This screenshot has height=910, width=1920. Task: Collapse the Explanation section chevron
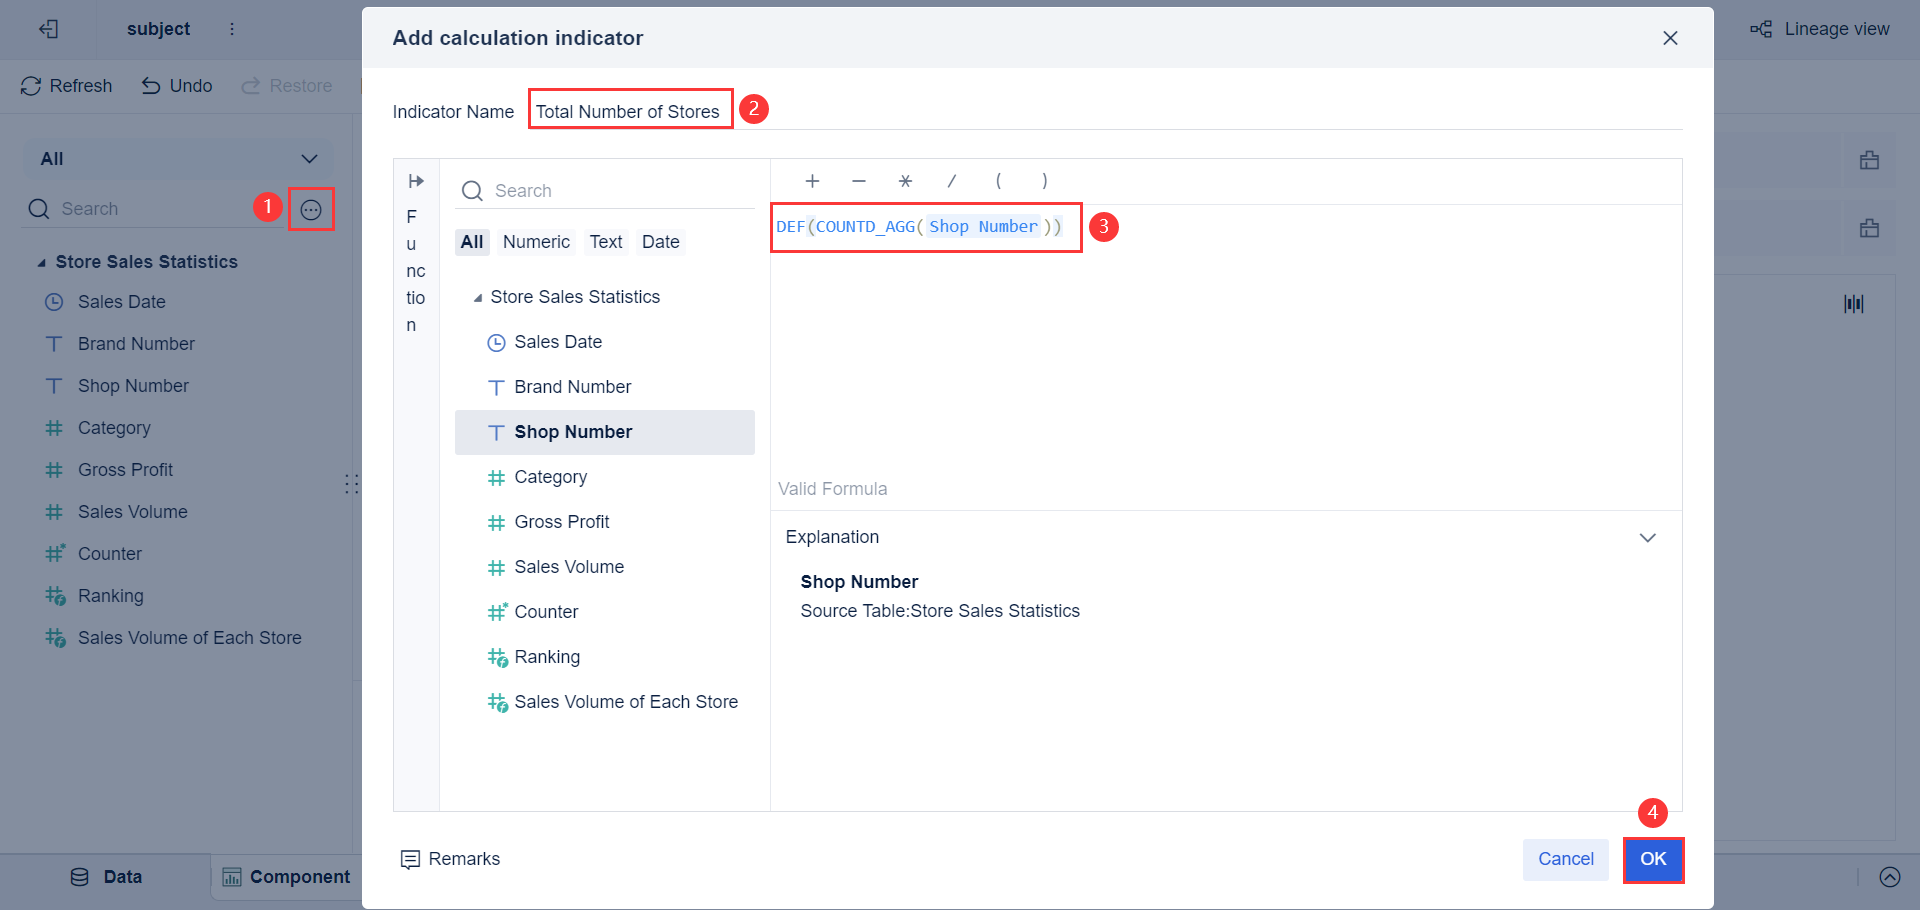click(1648, 537)
